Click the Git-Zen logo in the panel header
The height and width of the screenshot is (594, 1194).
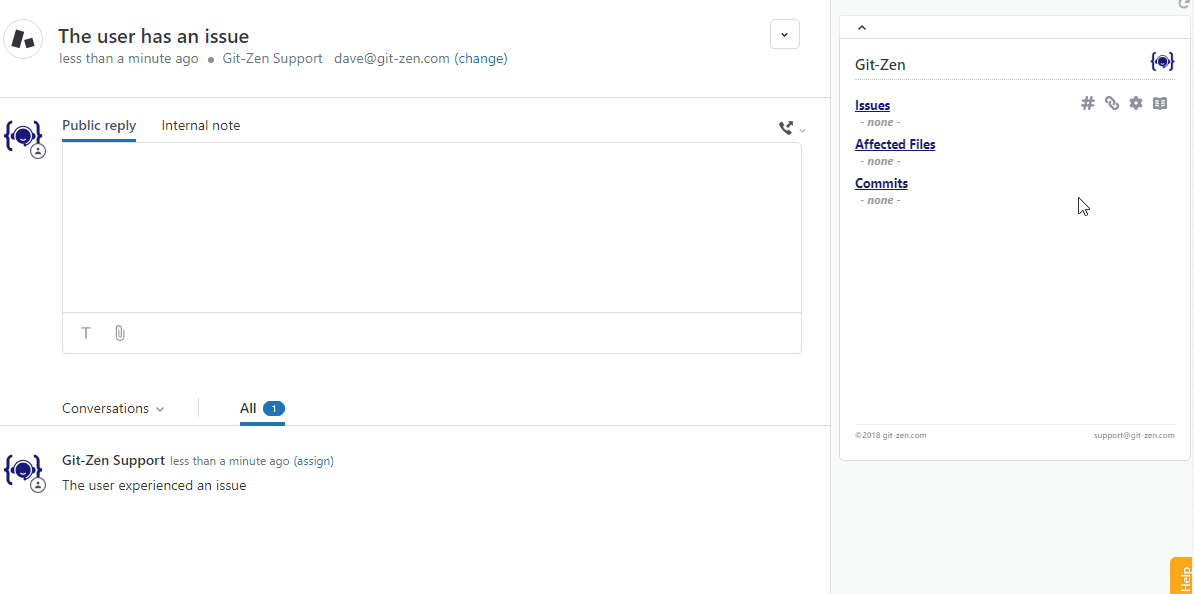[x=1162, y=62]
